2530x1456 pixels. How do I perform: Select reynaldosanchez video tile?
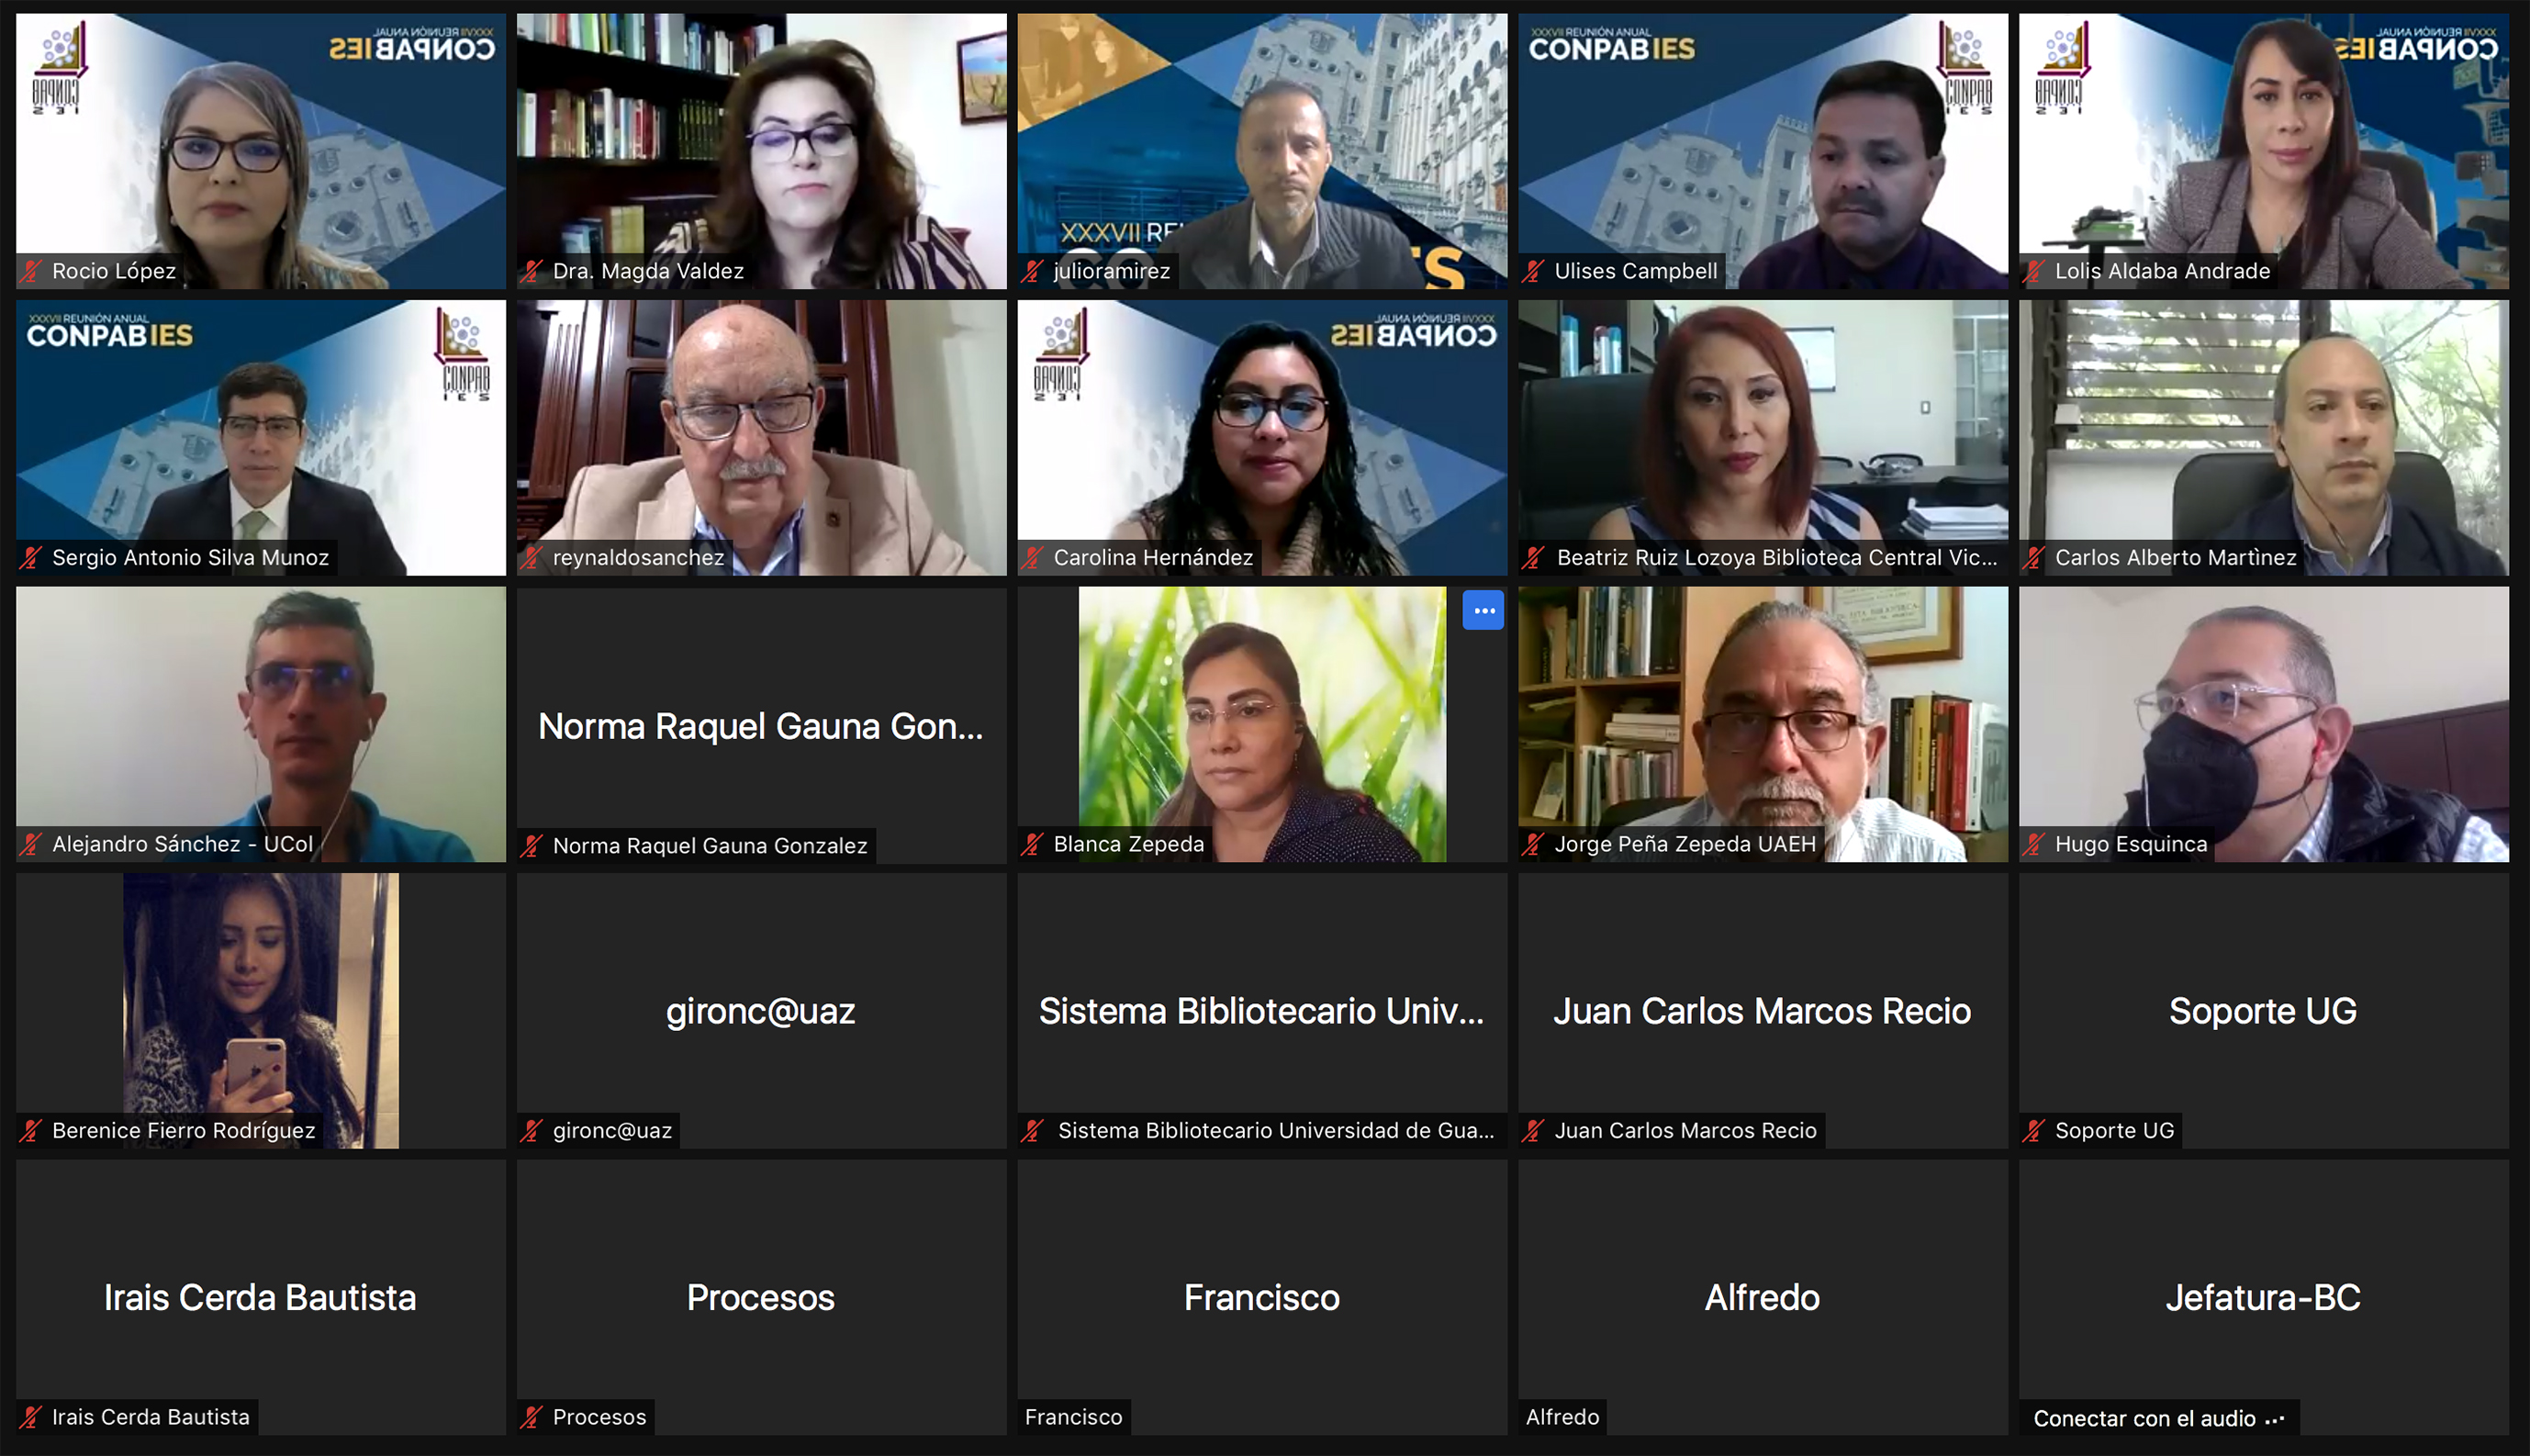click(762, 438)
